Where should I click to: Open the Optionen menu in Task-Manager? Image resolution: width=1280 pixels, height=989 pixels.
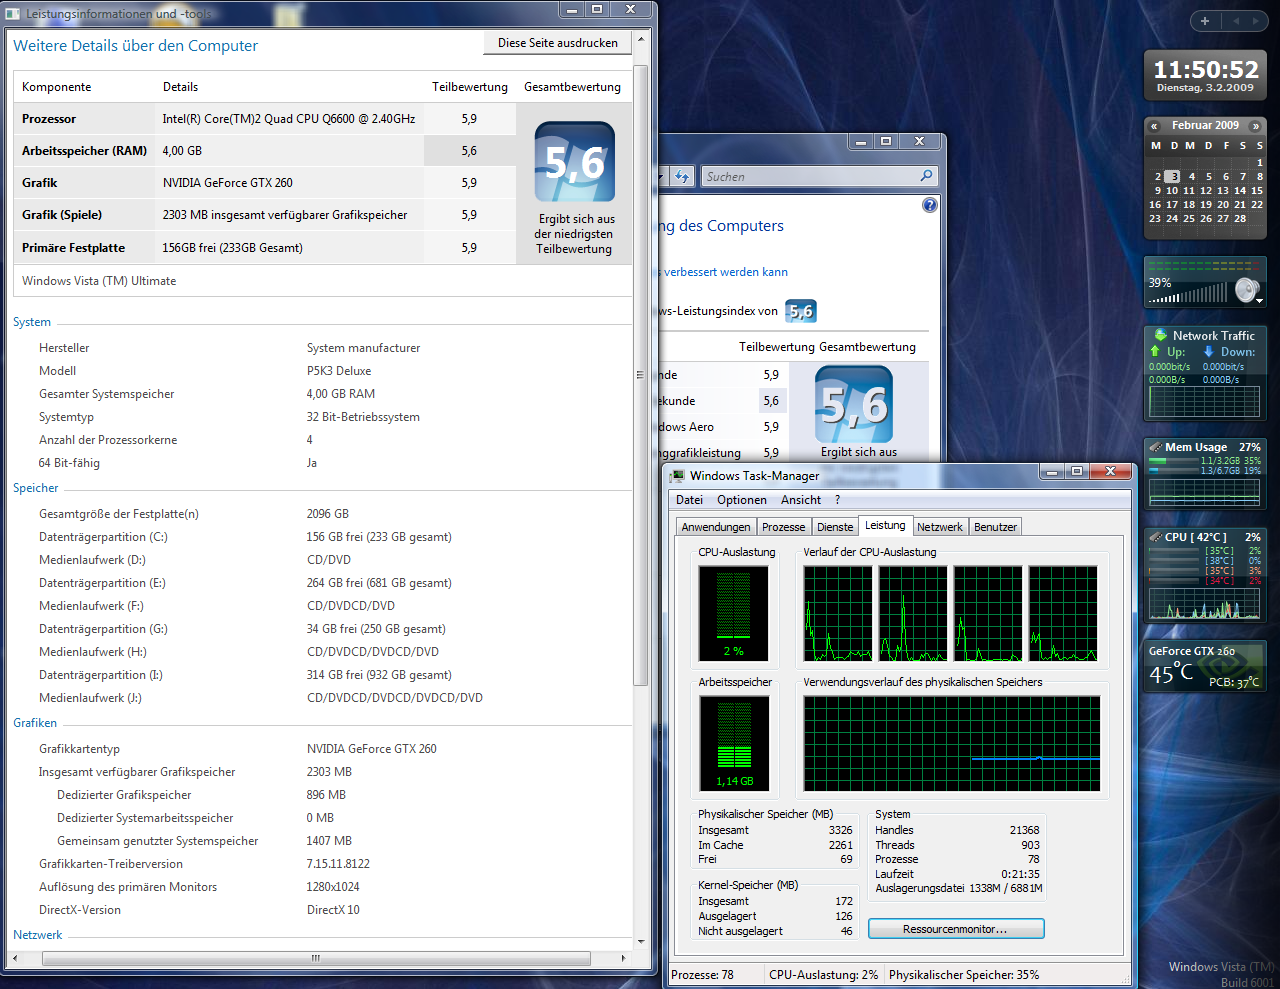742,500
